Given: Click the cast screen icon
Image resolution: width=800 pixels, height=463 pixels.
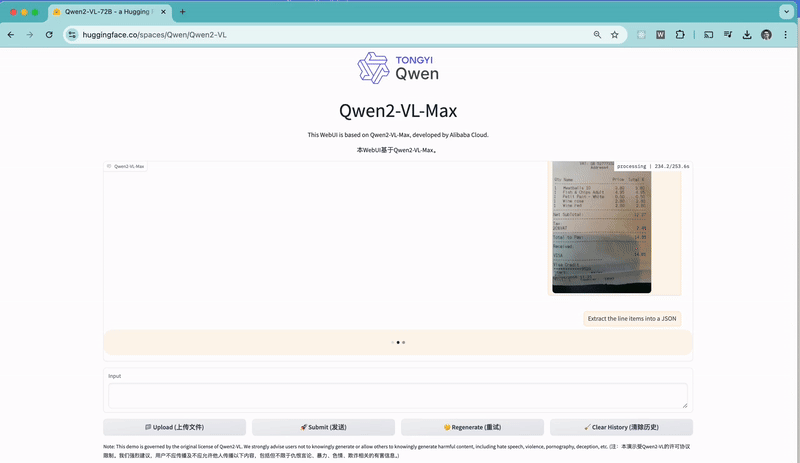Looking at the screenshot, I should pyautogui.click(x=708, y=35).
